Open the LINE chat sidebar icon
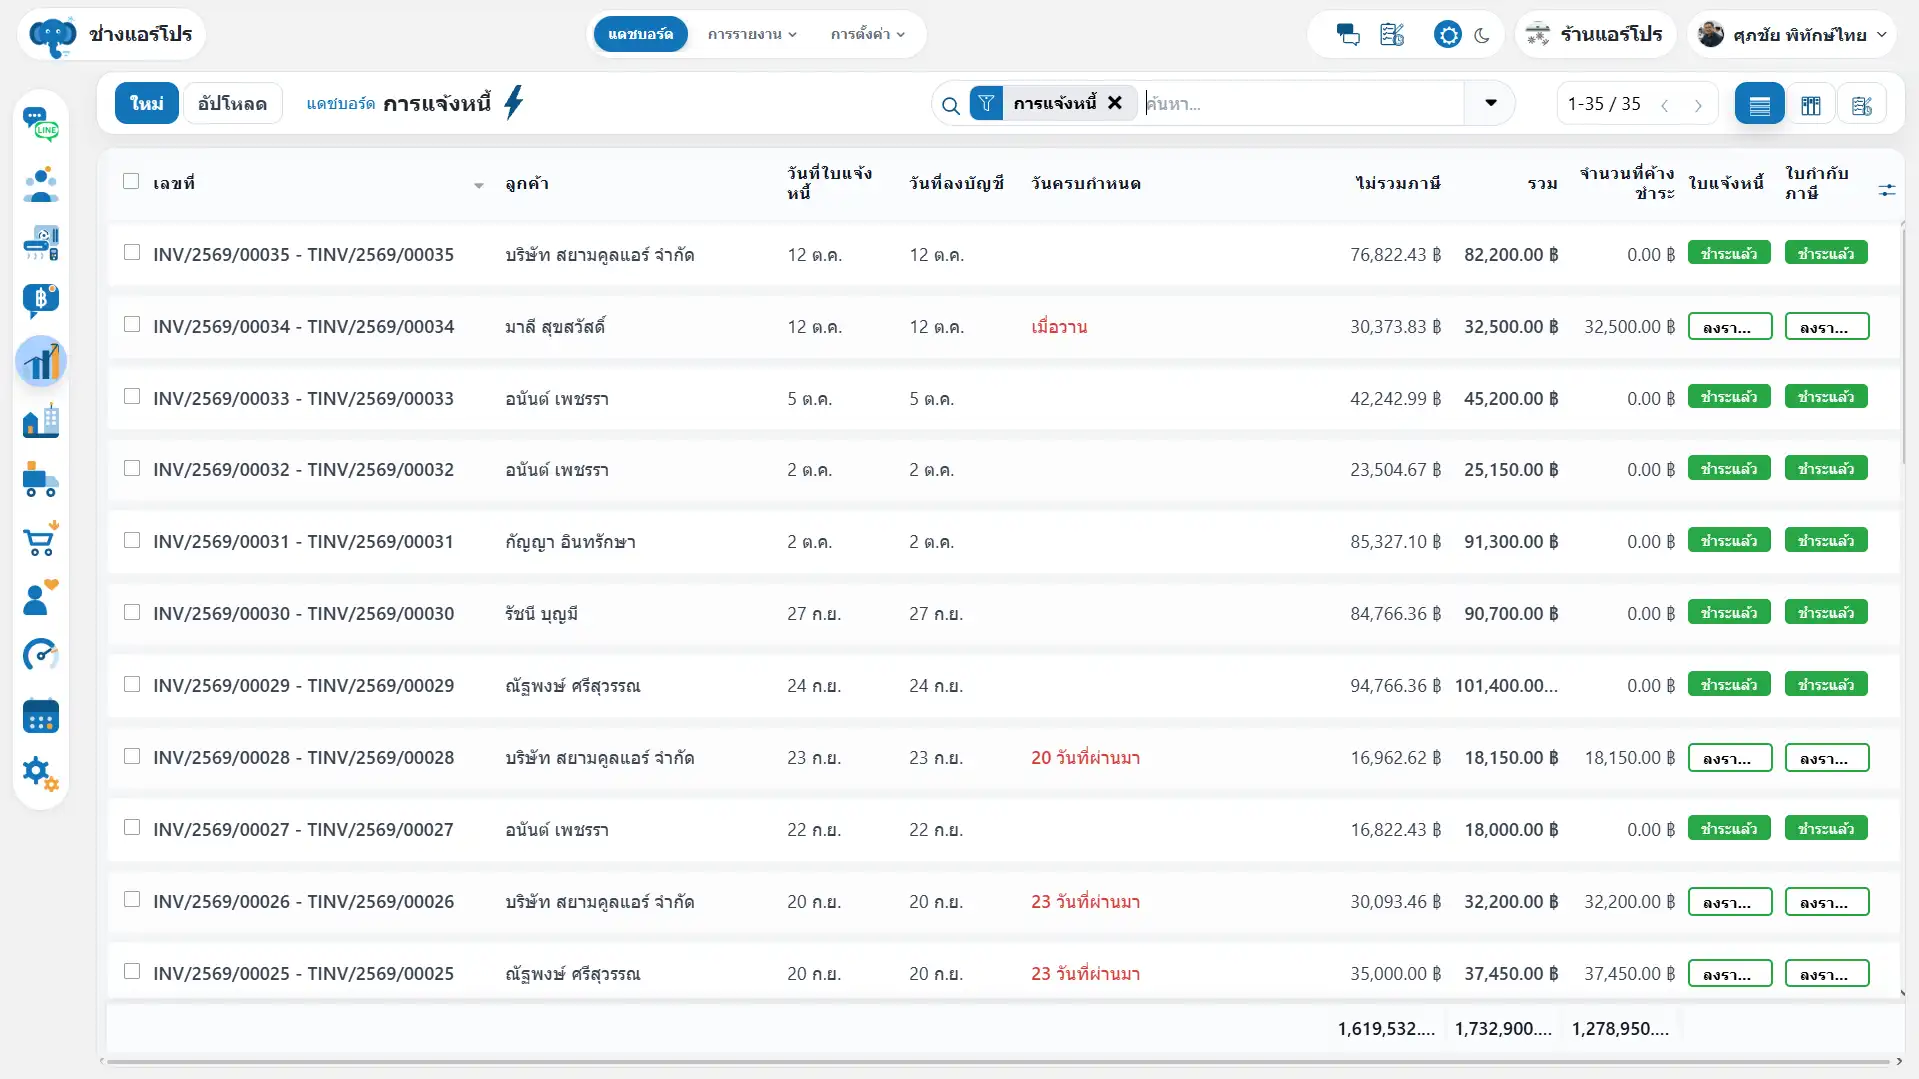 pos(41,125)
